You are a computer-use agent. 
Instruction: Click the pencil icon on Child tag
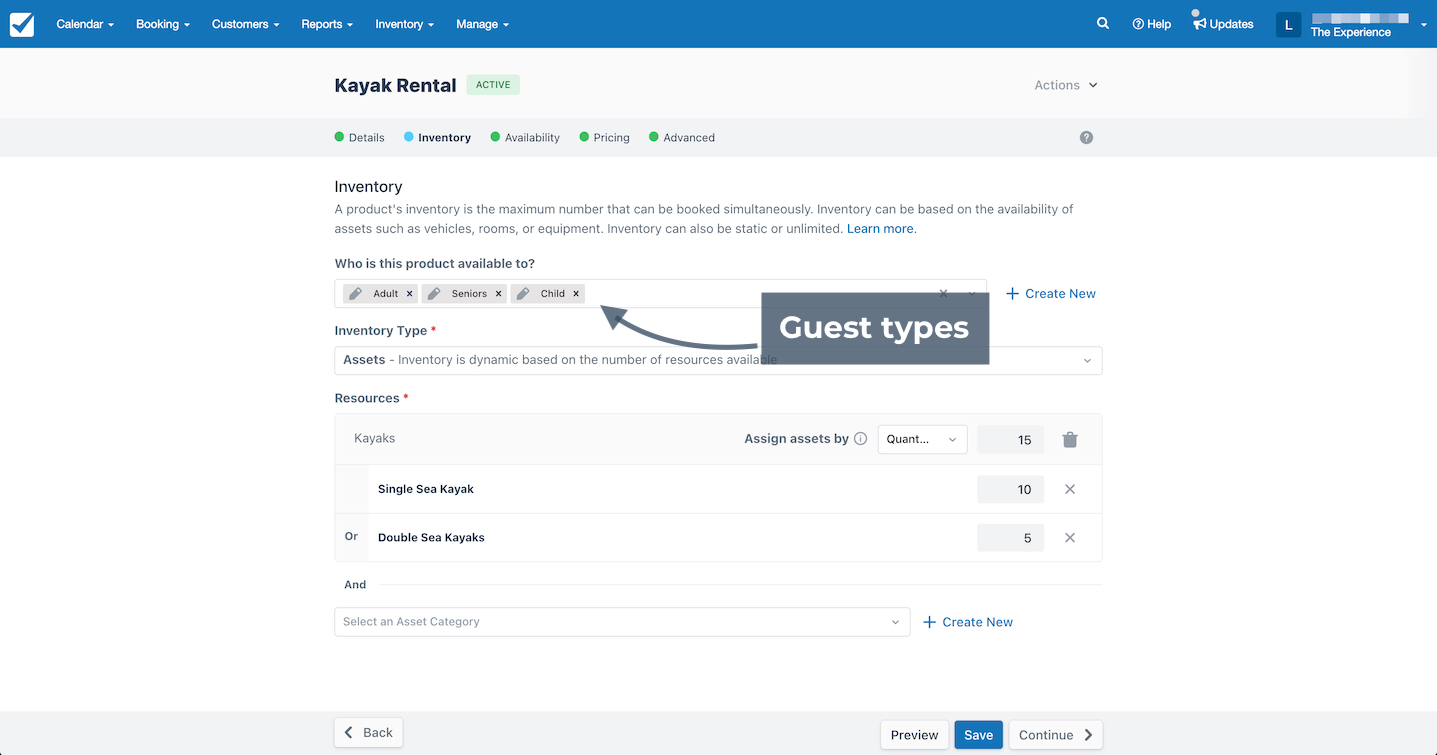coord(523,294)
